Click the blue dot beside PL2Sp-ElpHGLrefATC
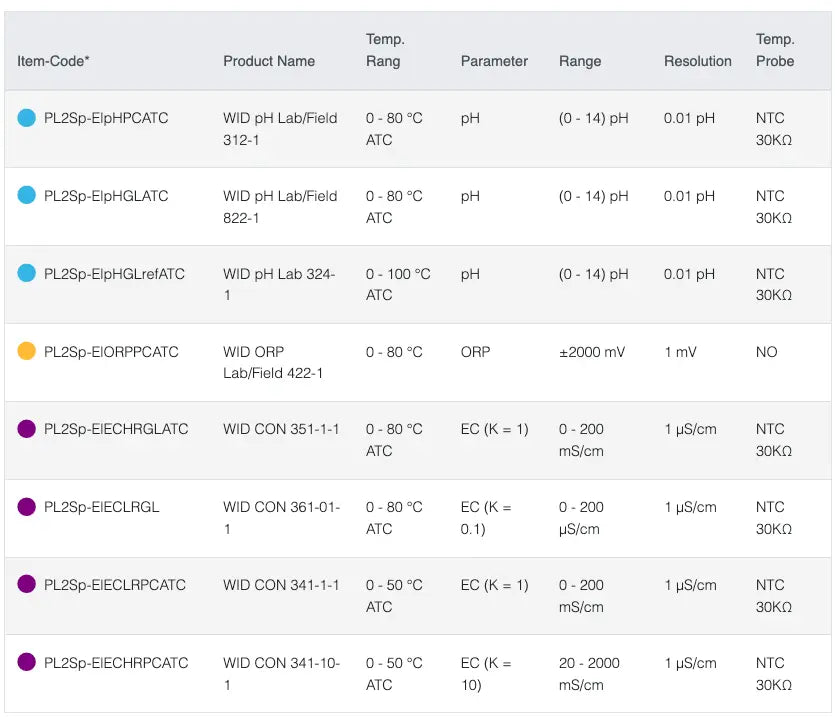This screenshot has height=717, width=835. pyautogui.click(x=26, y=273)
